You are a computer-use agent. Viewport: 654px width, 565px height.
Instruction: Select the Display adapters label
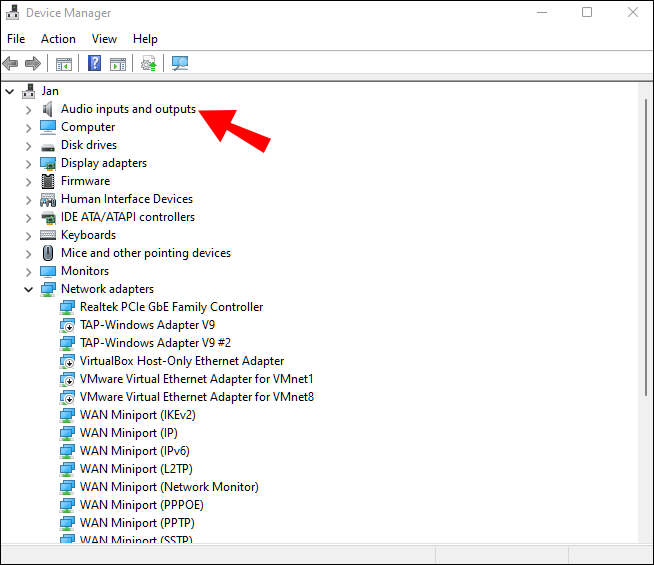click(x=104, y=163)
